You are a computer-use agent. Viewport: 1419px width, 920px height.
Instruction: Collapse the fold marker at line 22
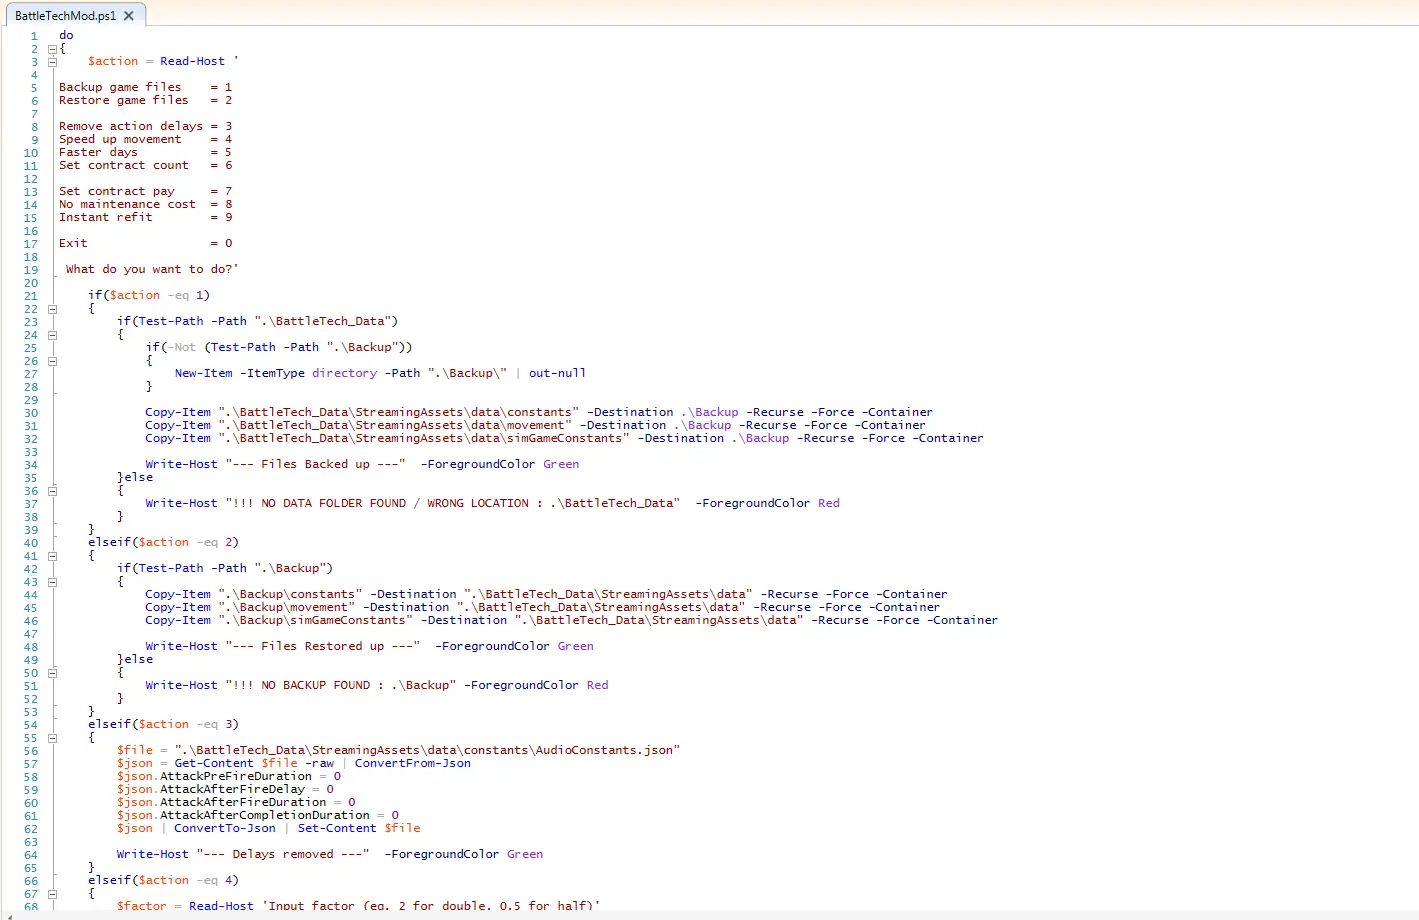point(52,309)
